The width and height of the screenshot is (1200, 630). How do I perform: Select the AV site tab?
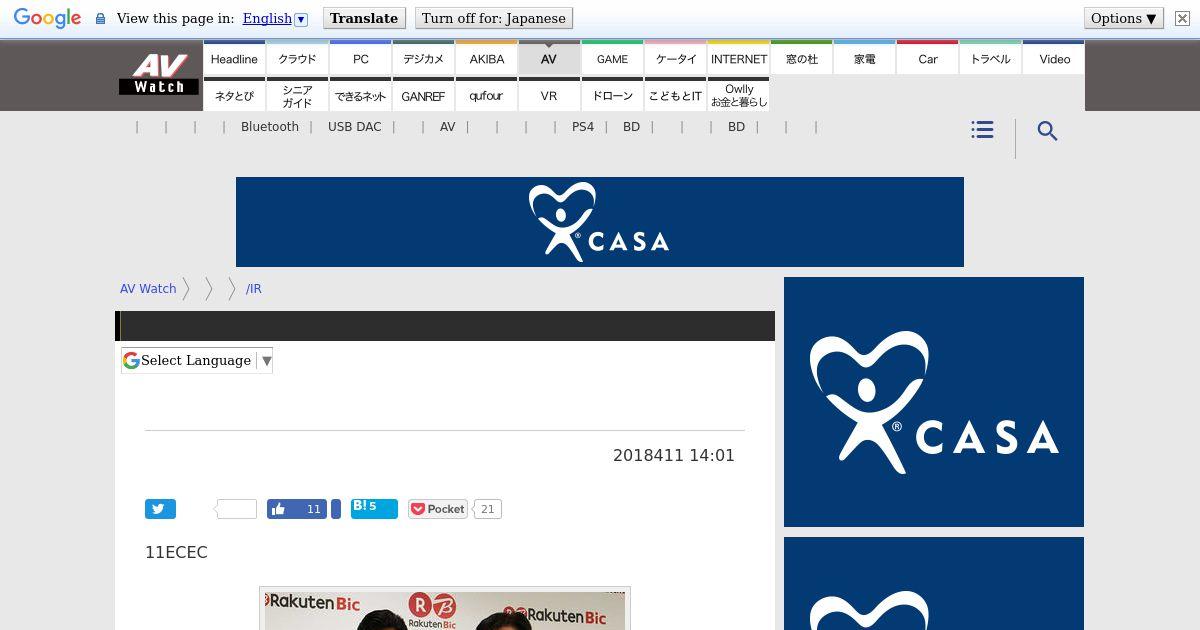(549, 59)
